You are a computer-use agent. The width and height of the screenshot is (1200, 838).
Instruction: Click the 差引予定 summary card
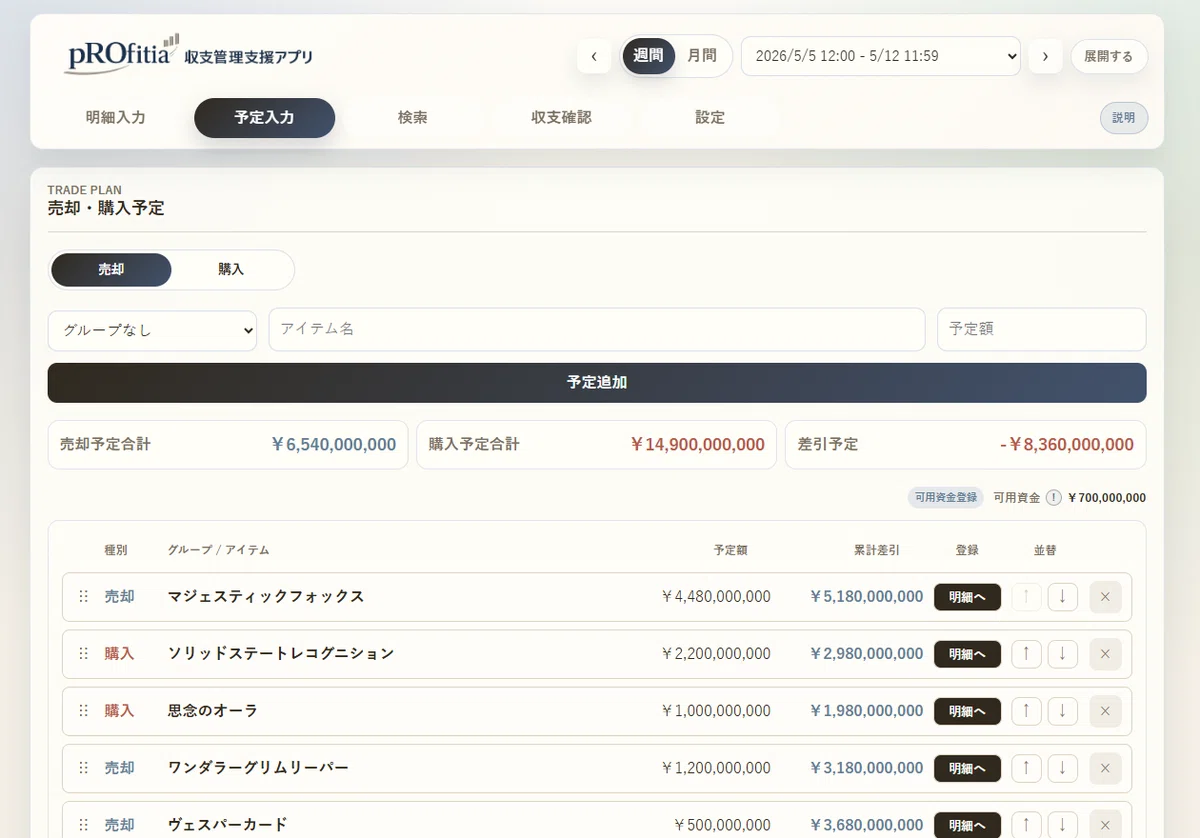point(966,445)
